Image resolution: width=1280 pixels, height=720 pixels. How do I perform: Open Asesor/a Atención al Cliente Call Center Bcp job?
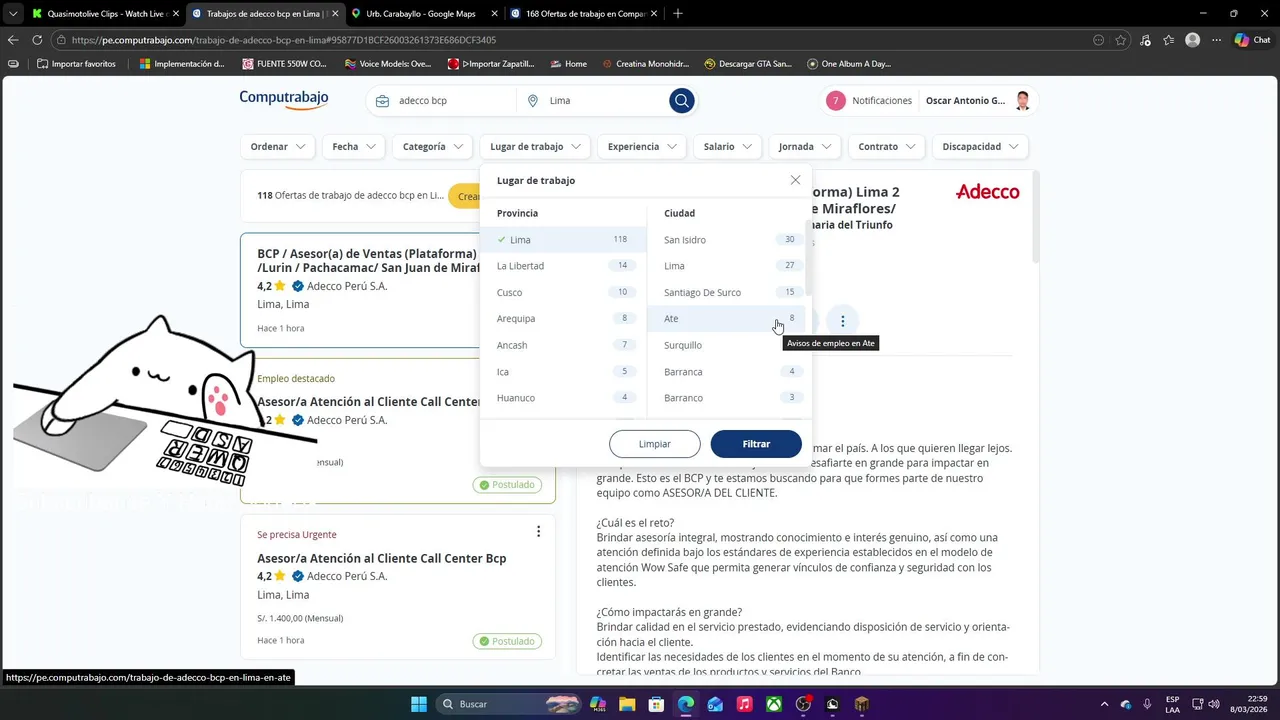(x=382, y=558)
